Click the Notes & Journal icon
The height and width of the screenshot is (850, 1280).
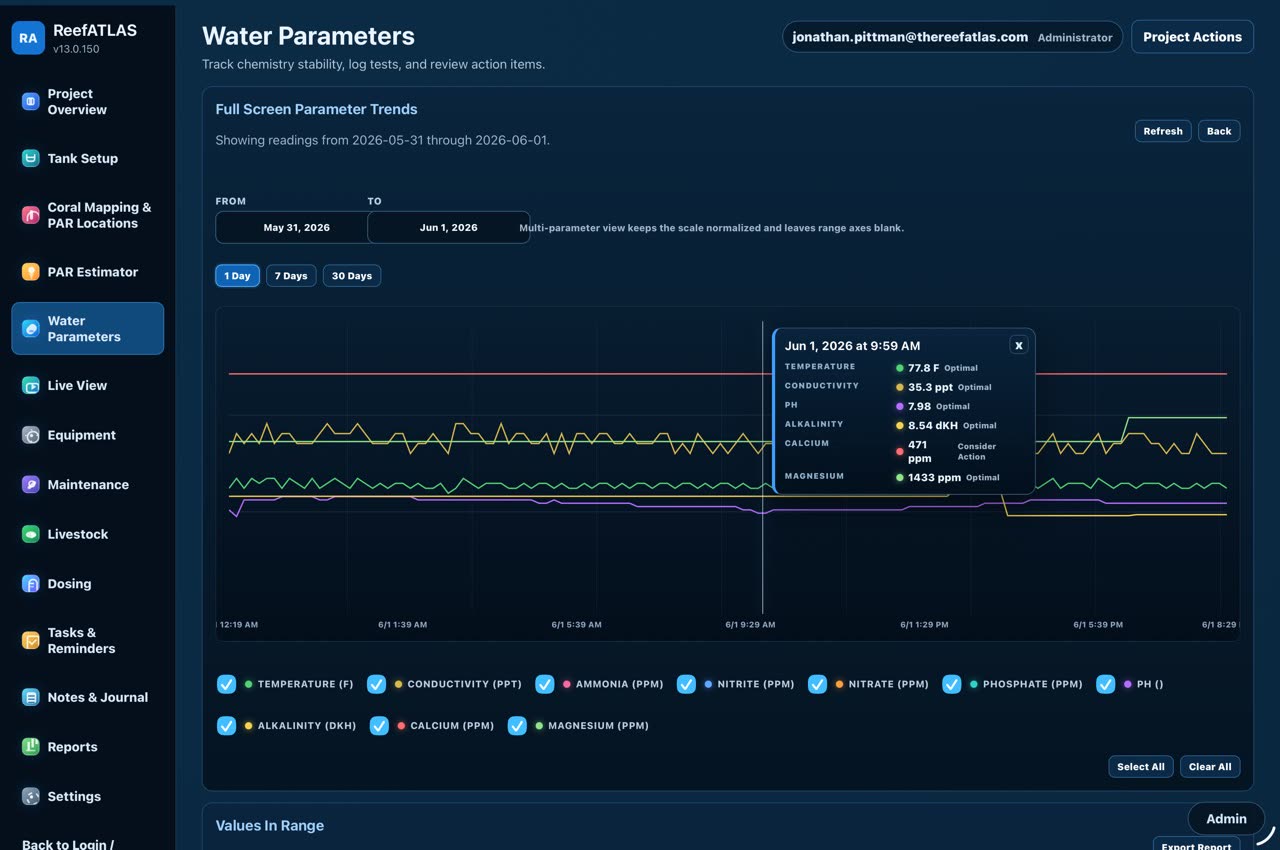31,697
